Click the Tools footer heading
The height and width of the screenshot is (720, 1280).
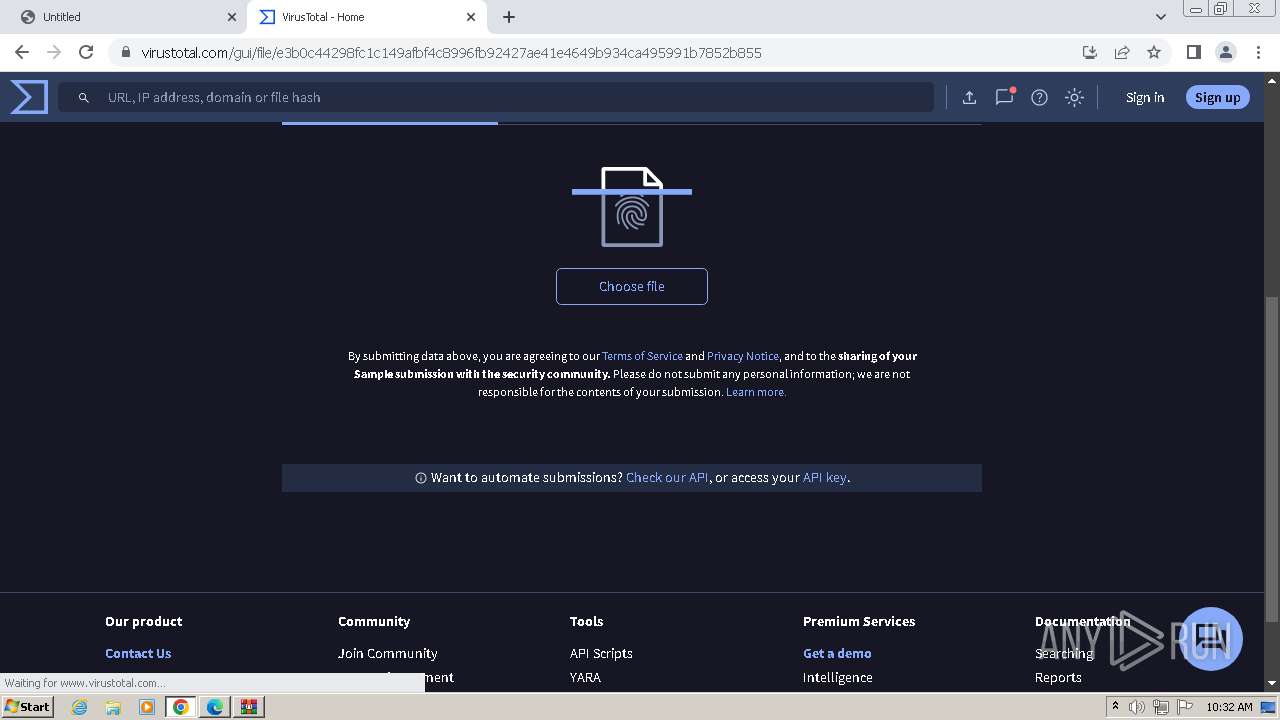(587, 621)
